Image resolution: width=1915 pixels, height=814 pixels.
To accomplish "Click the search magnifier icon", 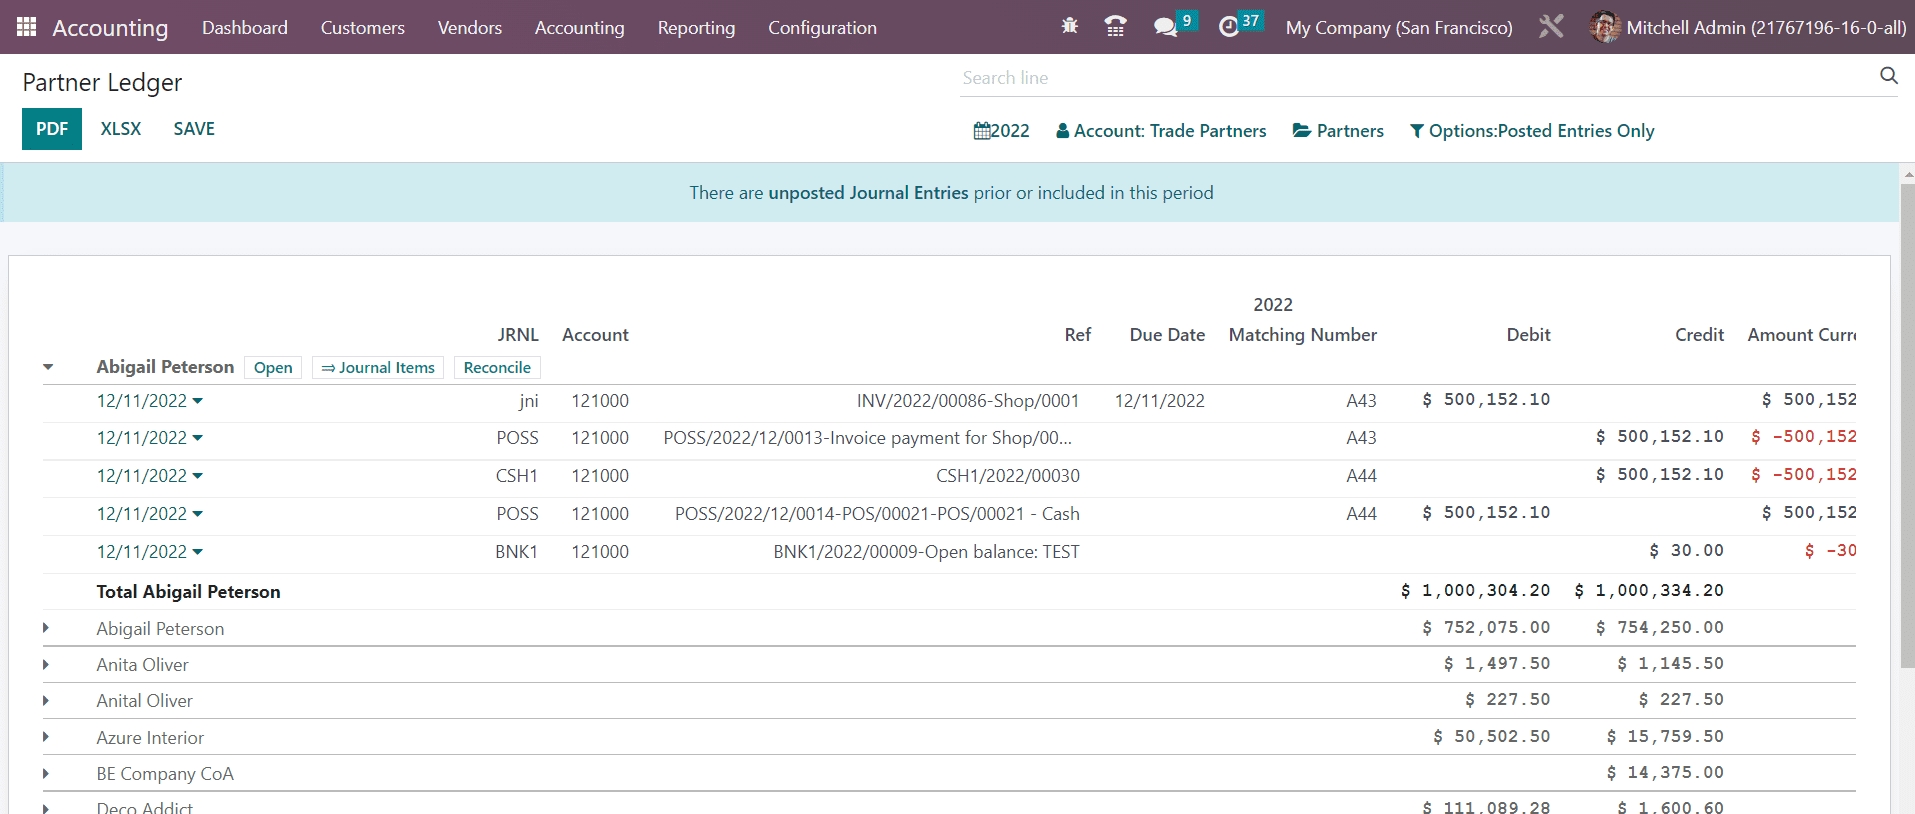I will pyautogui.click(x=1888, y=76).
